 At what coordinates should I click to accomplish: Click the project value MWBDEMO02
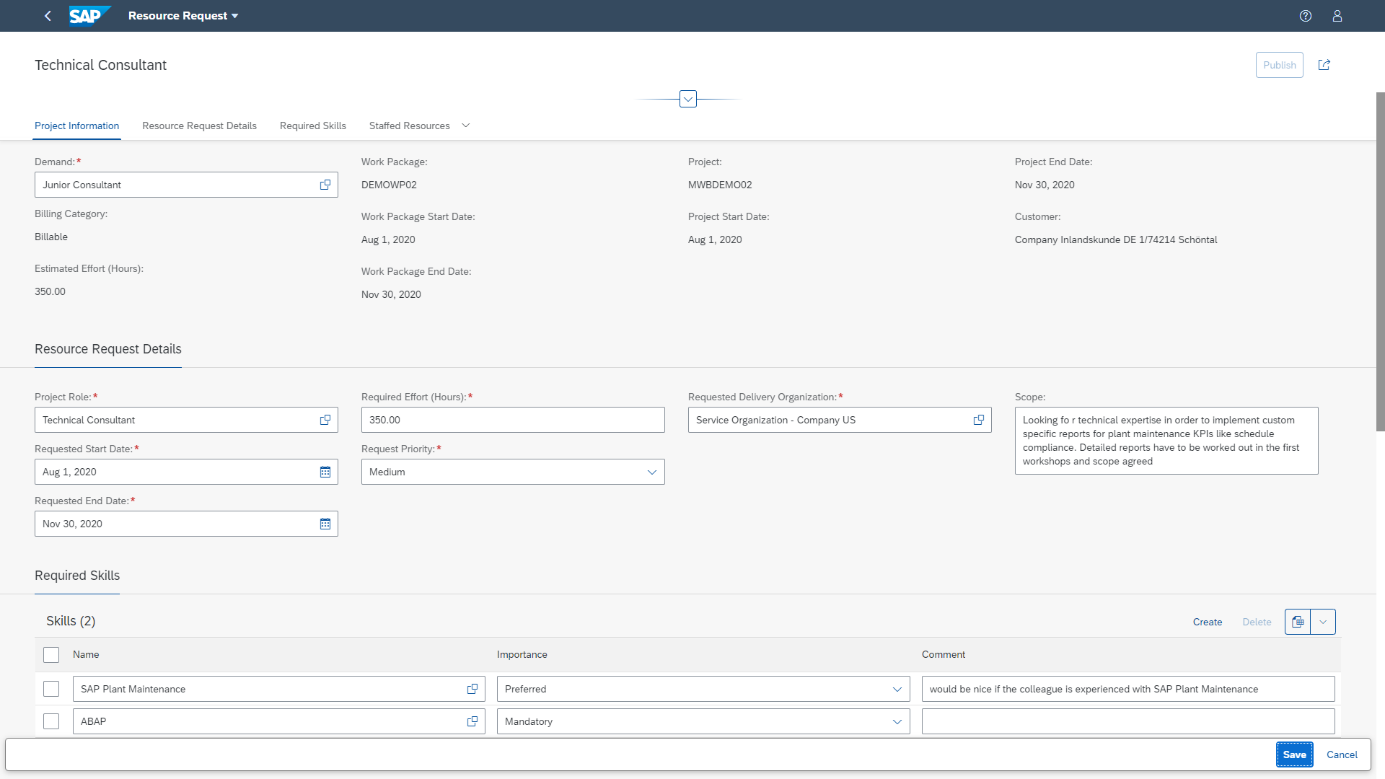click(x=720, y=185)
